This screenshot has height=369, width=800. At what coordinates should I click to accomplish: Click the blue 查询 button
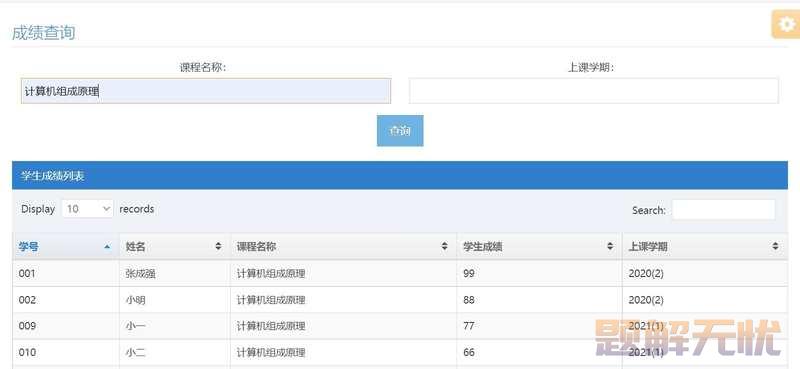400,131
